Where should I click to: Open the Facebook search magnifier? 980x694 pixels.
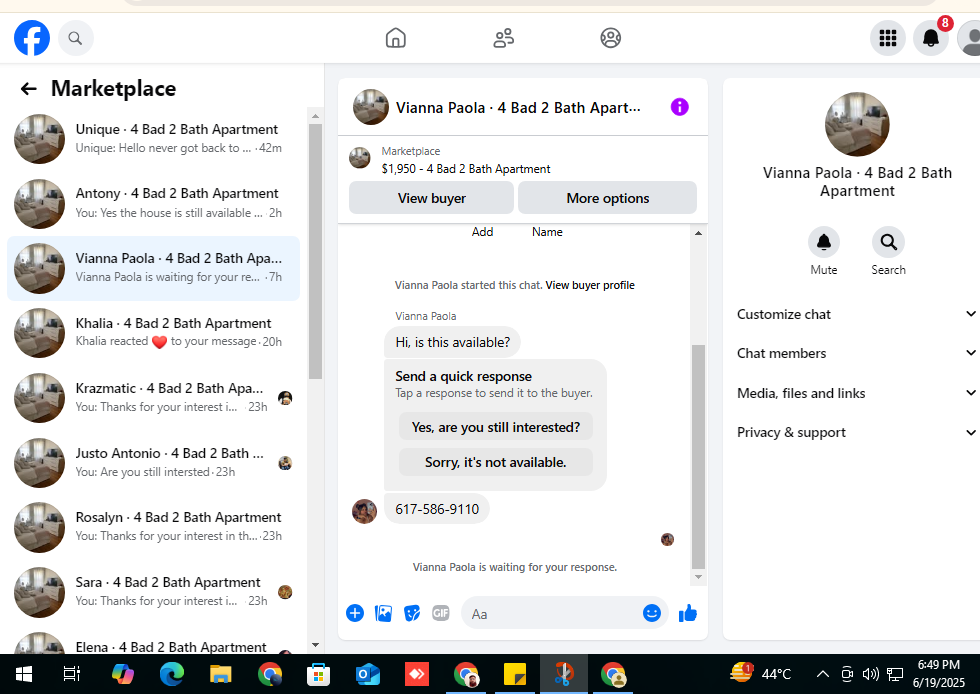point(75,38)
